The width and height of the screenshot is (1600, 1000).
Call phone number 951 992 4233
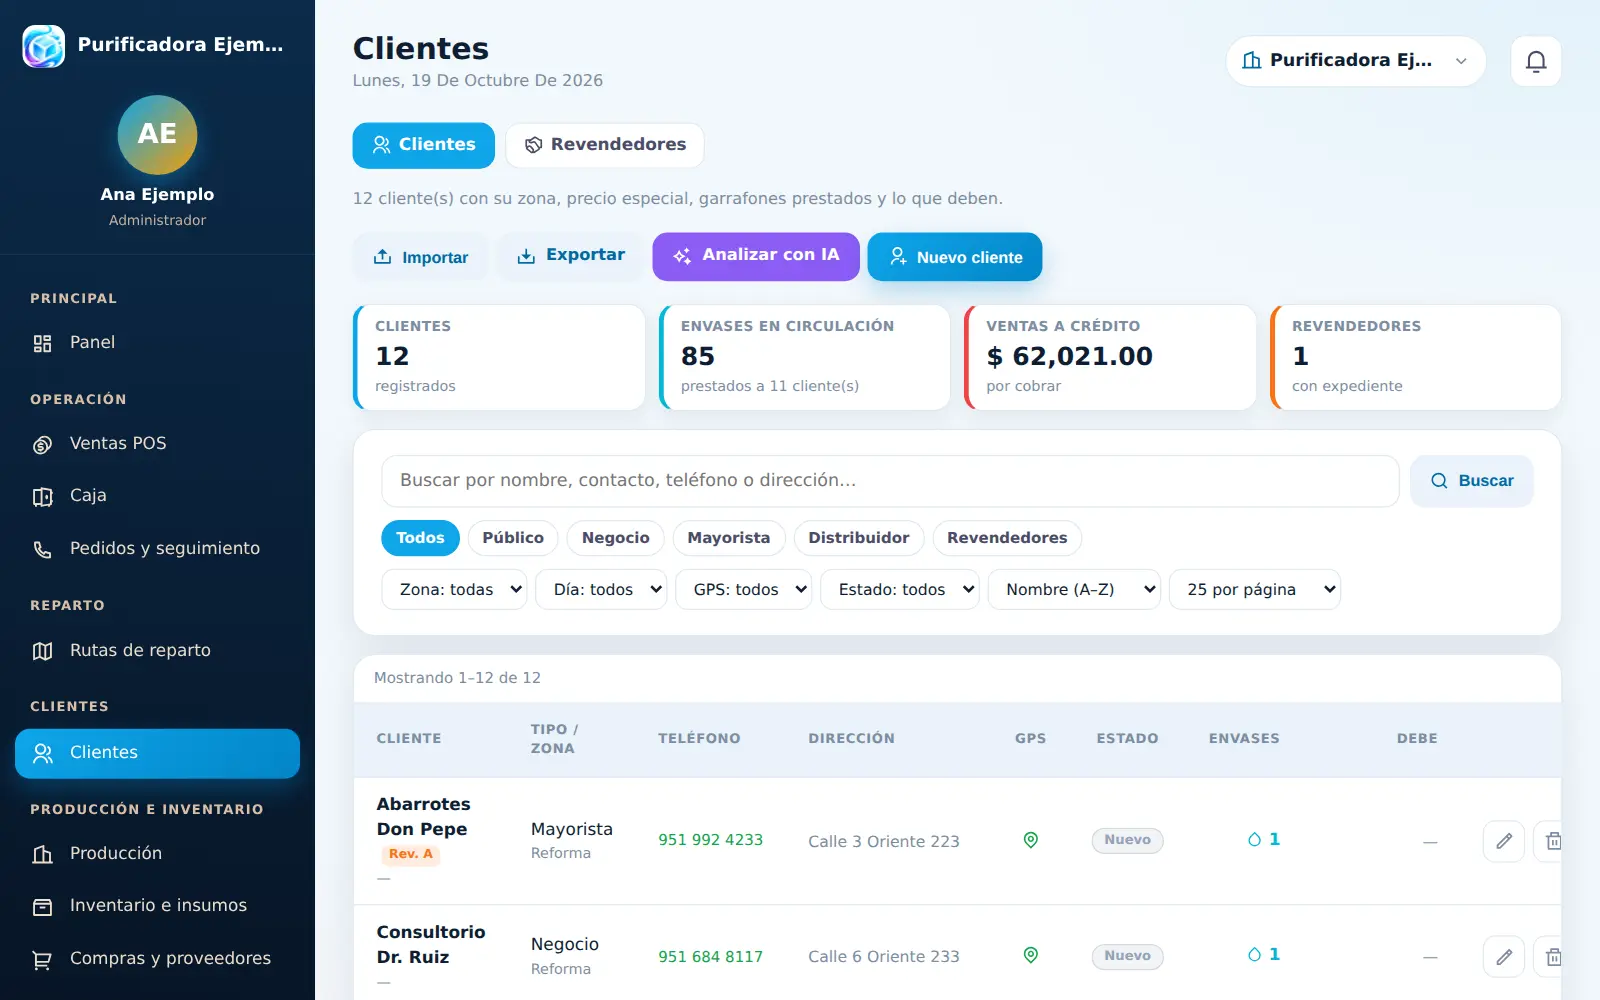pos(710,840)
